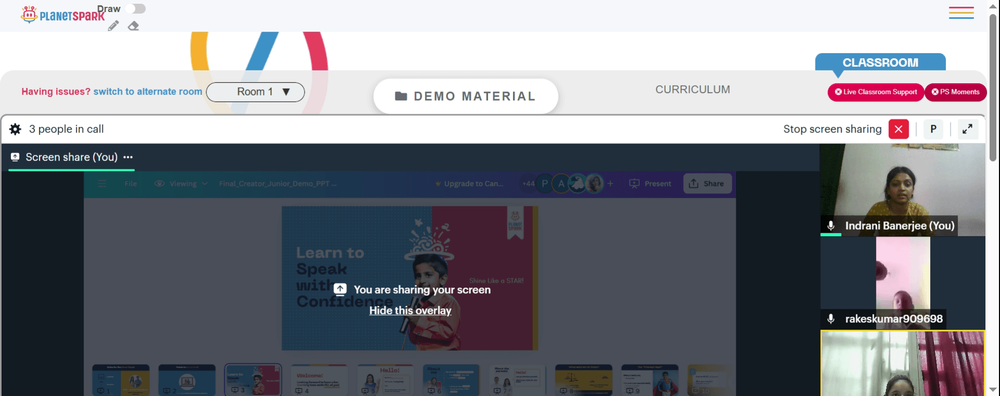Click +44 collaborators badge
Screen dimensions: 1000x396
point(528,184)
